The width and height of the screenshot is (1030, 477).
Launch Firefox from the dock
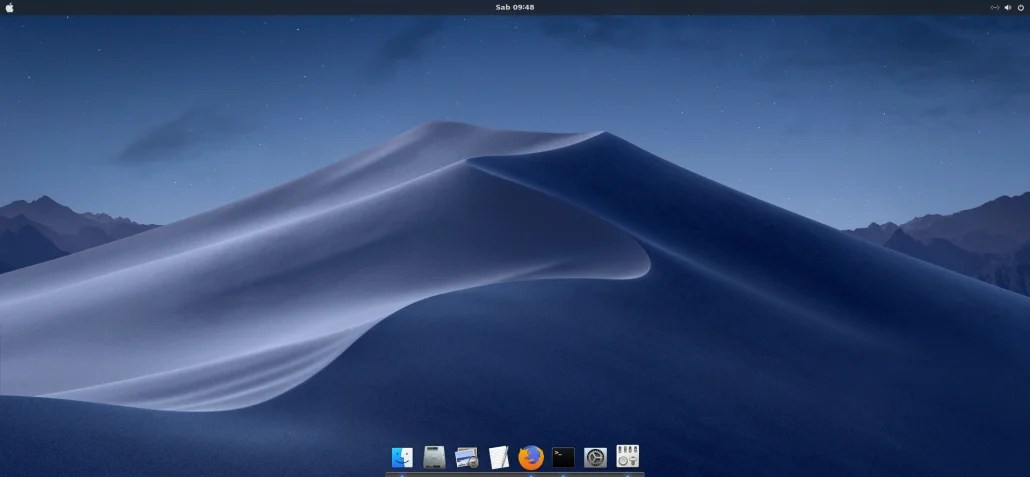click(x=531, y=457)
